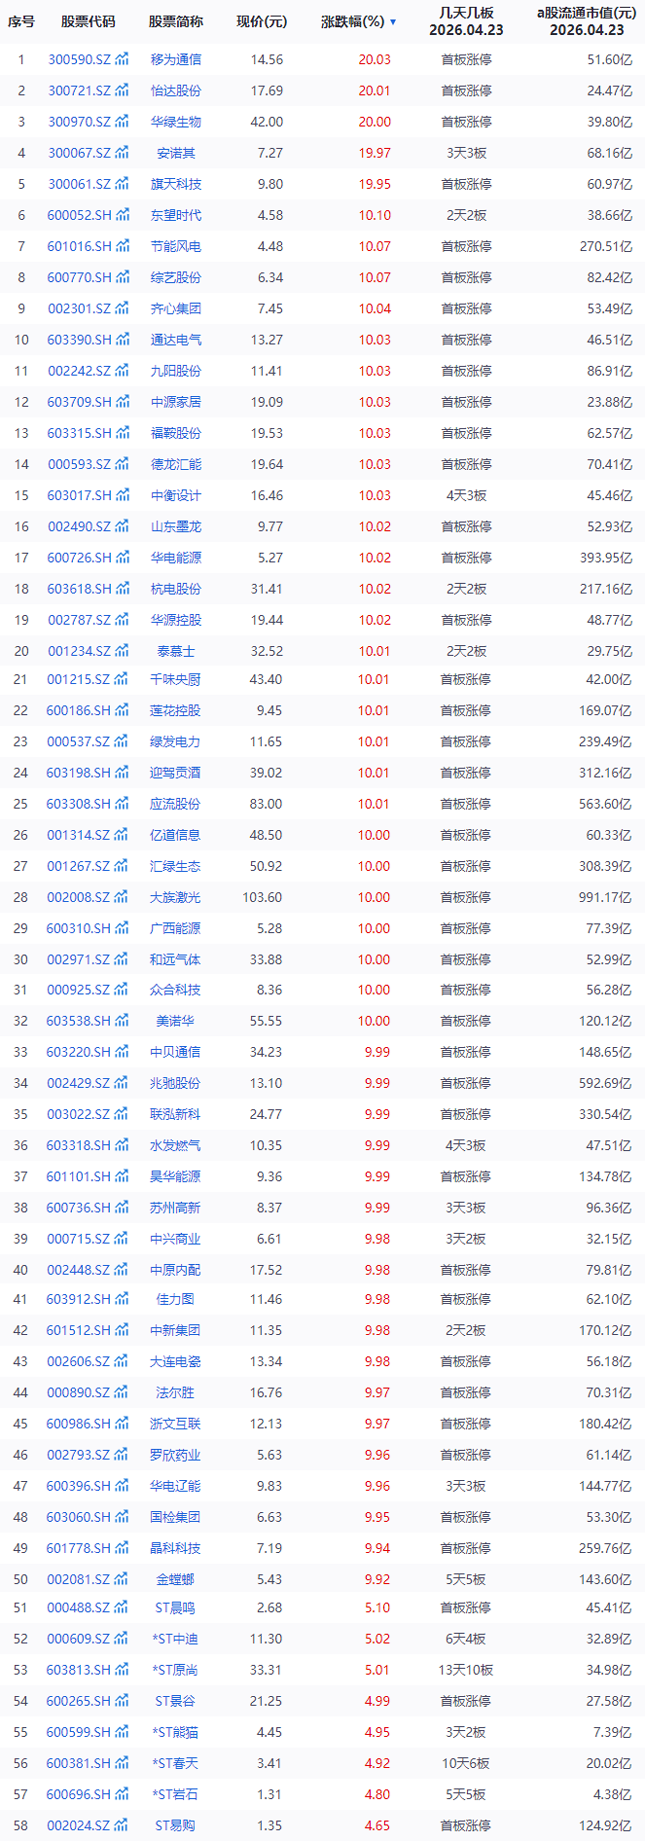The image size is (645, 1841).
Task: Open stock name link 大族激光
Action: 176,898
